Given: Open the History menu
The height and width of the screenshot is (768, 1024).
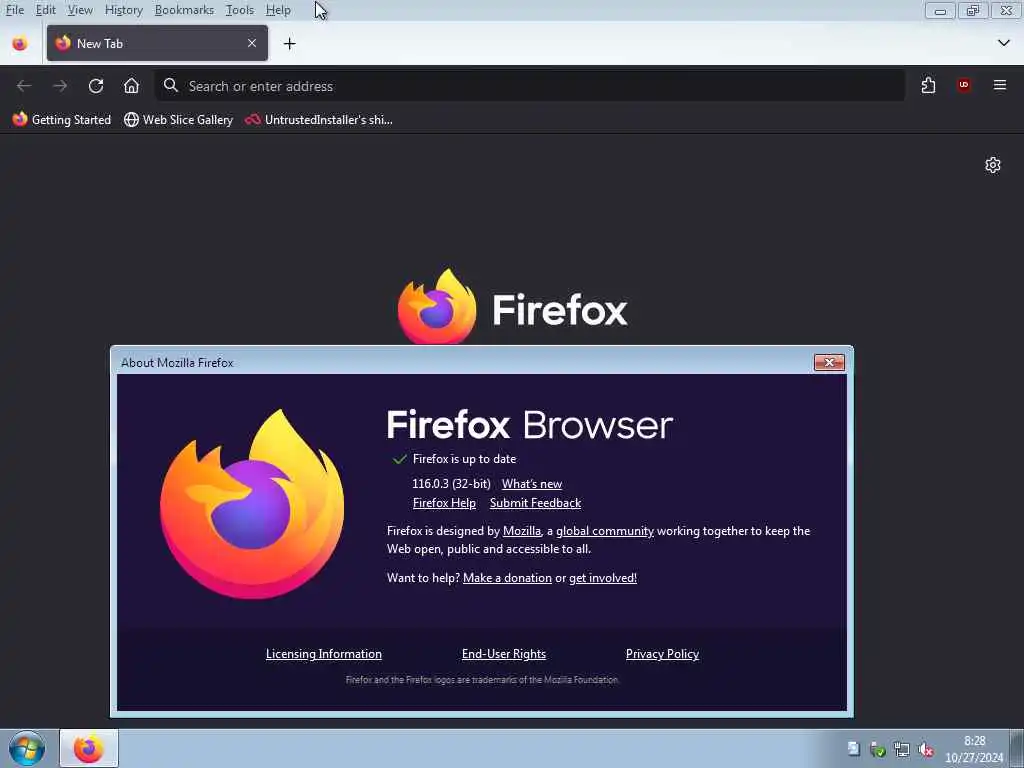Looking at the screenshot, I should 123,10.
